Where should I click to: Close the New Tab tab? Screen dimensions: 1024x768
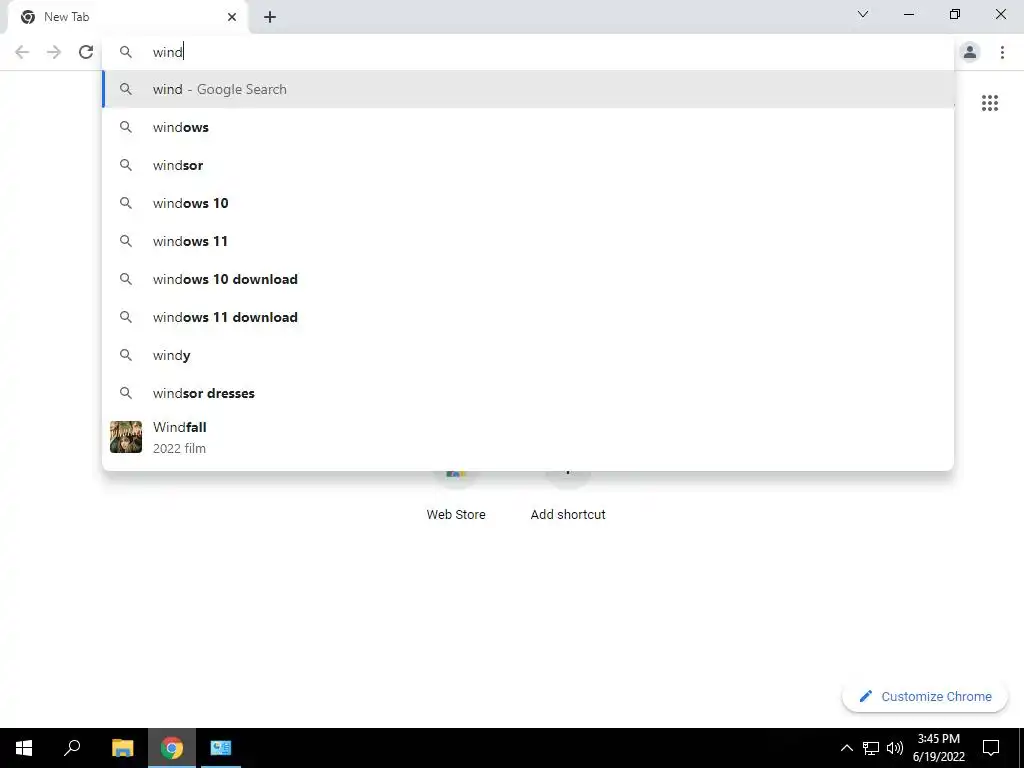coord(232,17)
